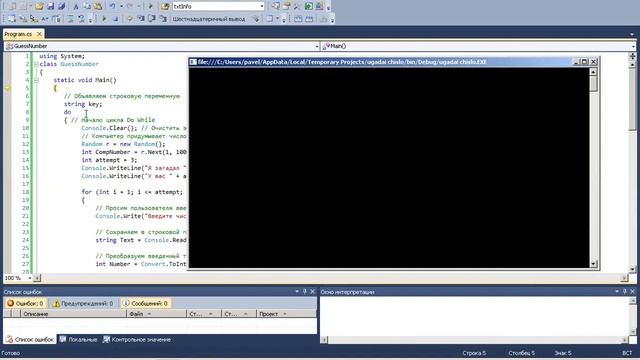
Task: Open the Проект column filter arrow
Action: click(x=284, y=314)
